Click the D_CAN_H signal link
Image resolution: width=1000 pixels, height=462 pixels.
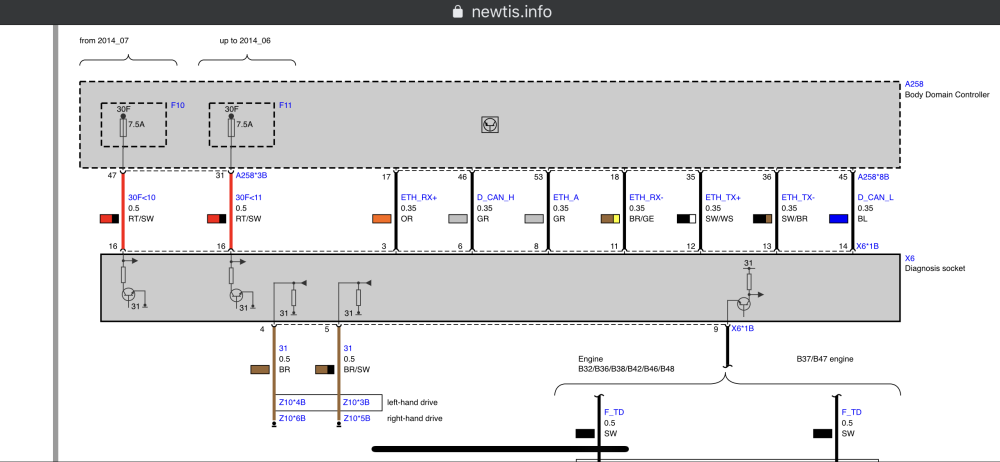pyautogui.click(x=496, y=197)
